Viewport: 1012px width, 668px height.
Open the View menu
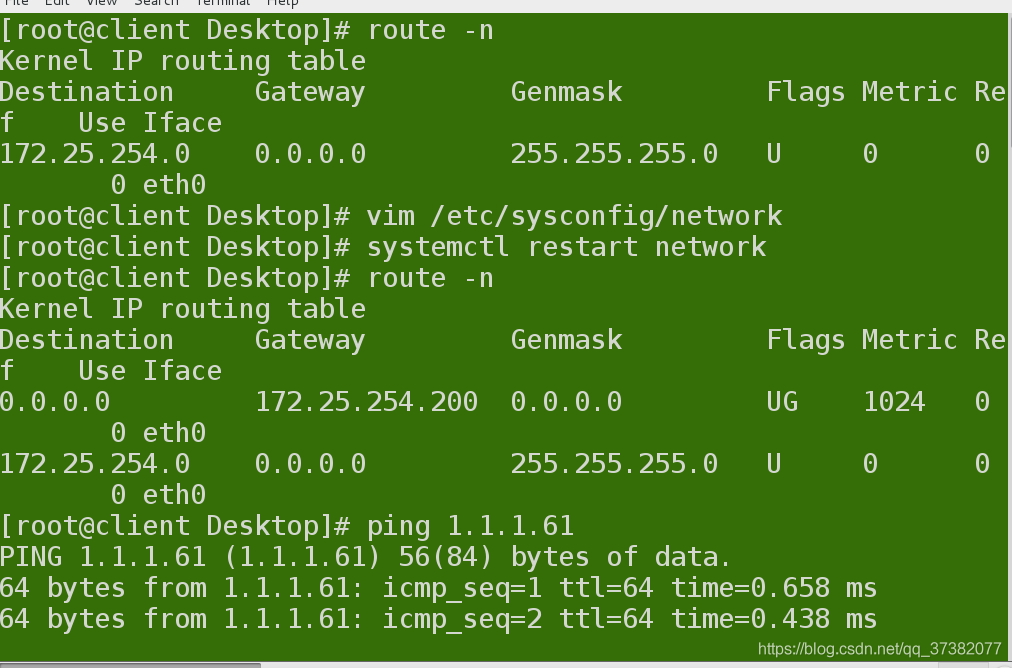coord(102,3)
